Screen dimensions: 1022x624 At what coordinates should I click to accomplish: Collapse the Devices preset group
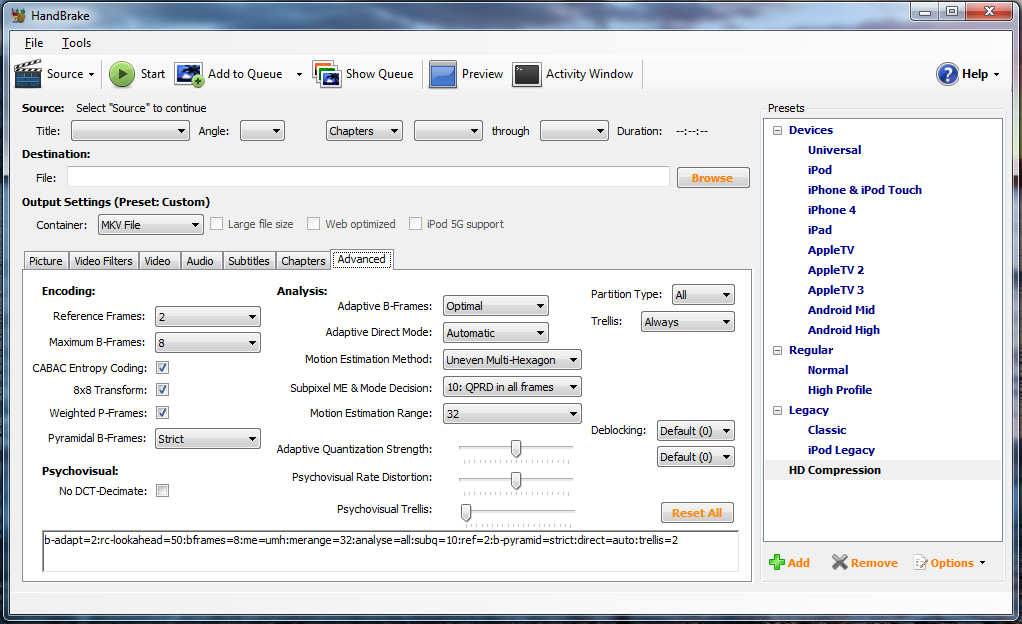(777, 130)
